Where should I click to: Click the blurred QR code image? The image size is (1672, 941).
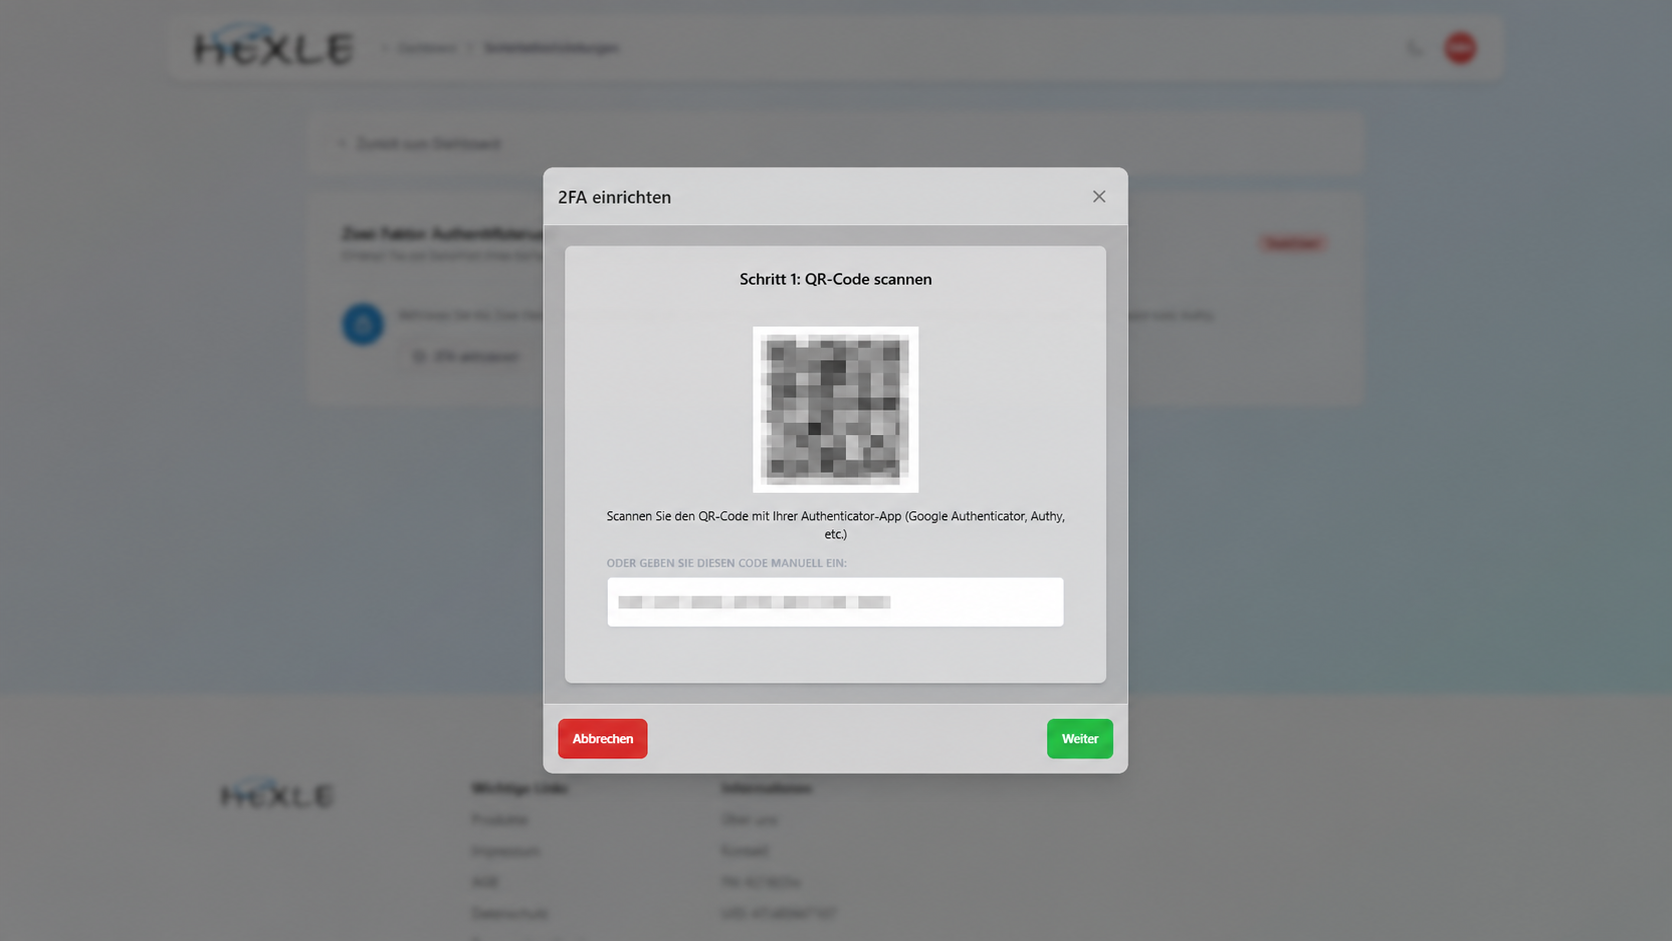[x=835, y=409]
